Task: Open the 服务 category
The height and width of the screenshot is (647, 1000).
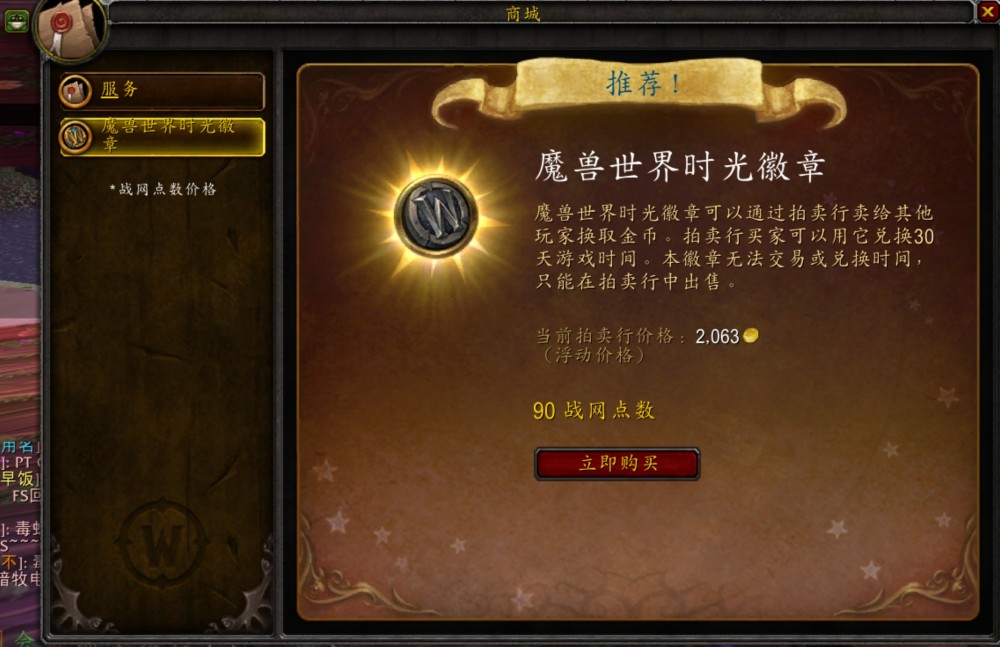Action: tap(162, 91)
